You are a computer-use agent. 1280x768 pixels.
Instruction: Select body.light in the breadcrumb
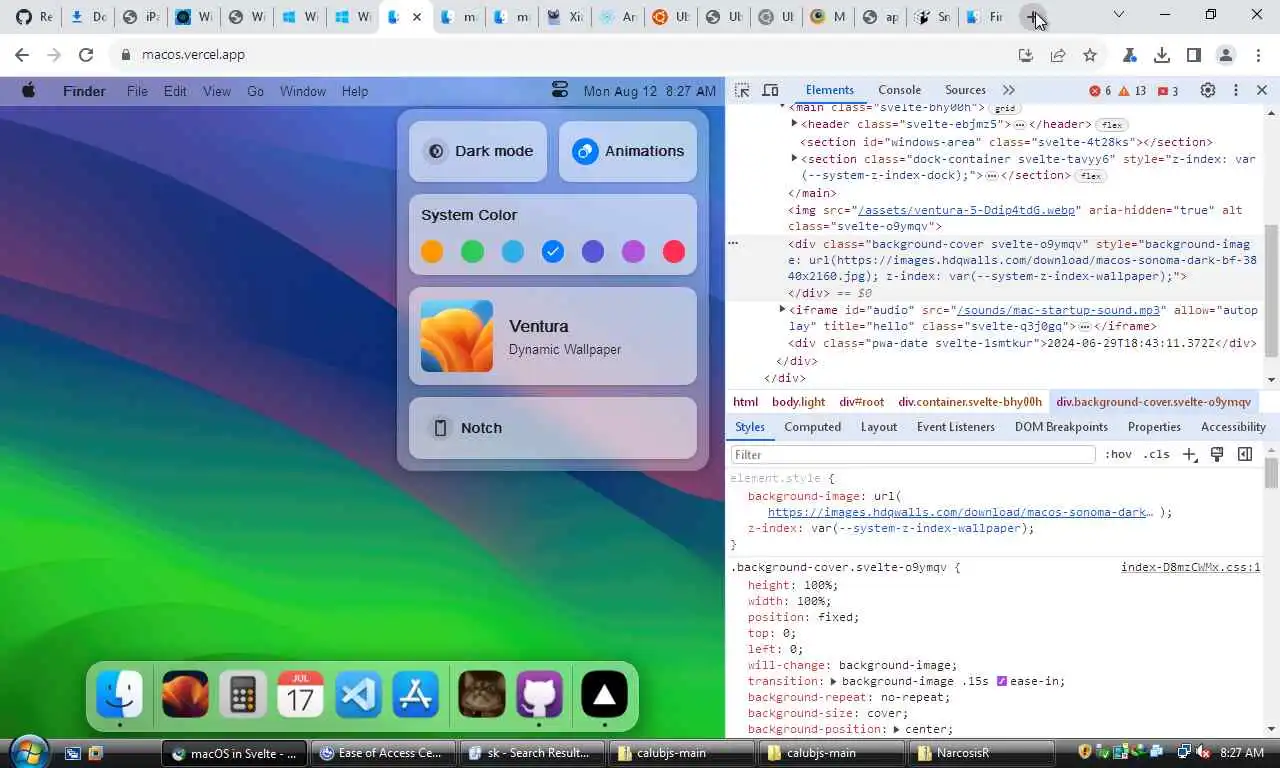[x=798, y=402]
